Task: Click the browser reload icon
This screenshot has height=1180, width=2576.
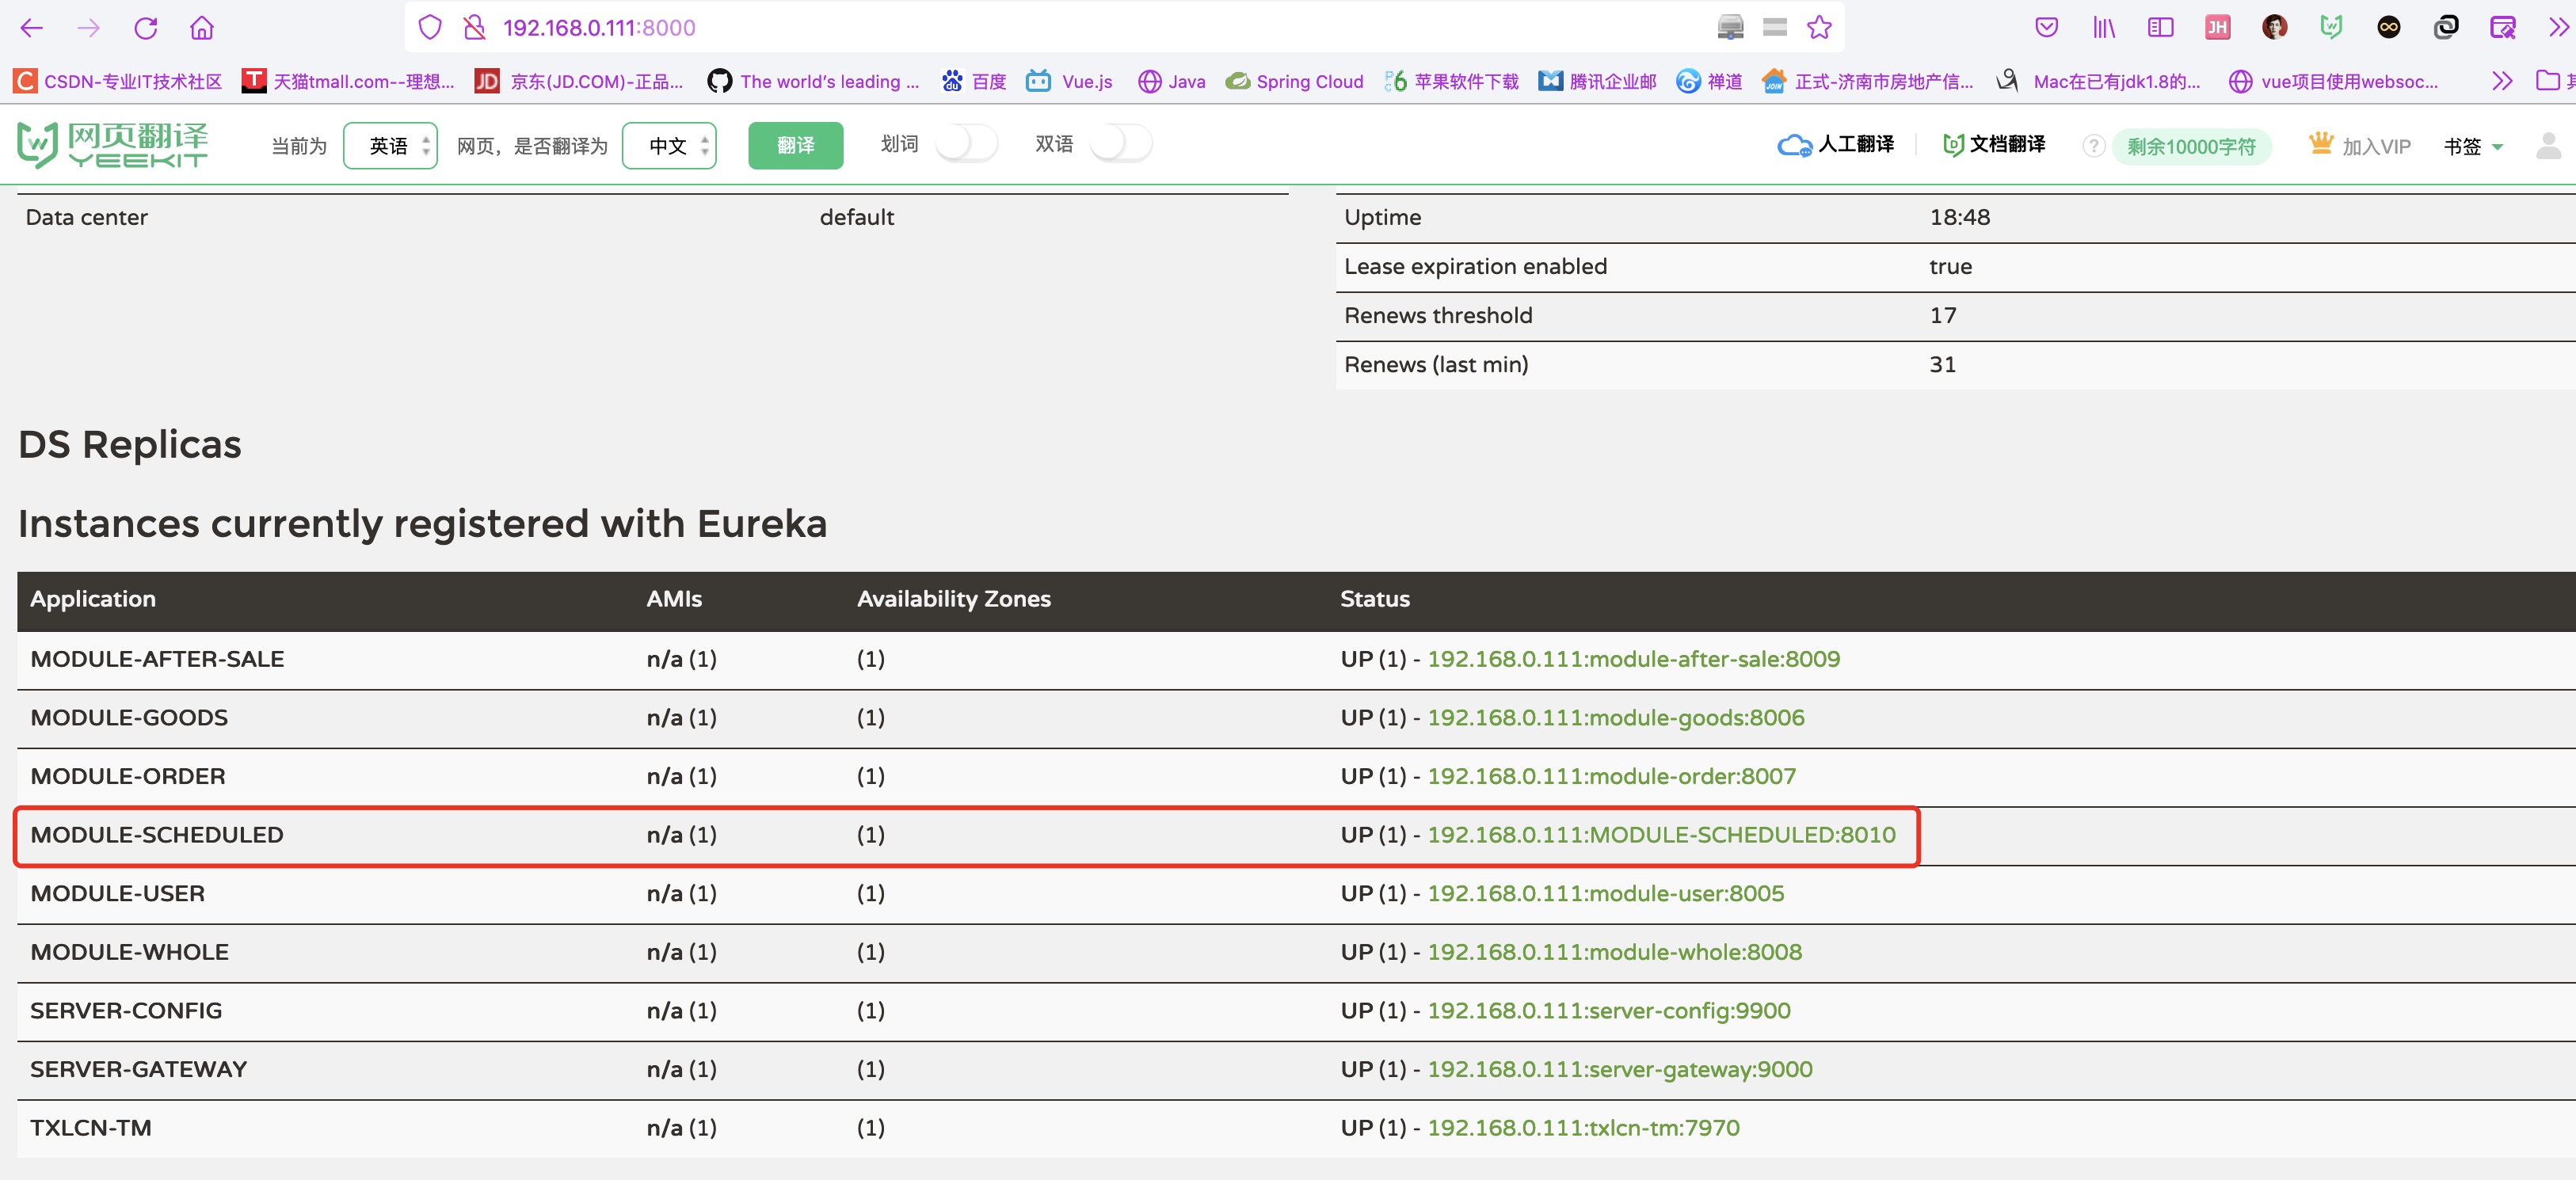Action: (x=146, y=28)
